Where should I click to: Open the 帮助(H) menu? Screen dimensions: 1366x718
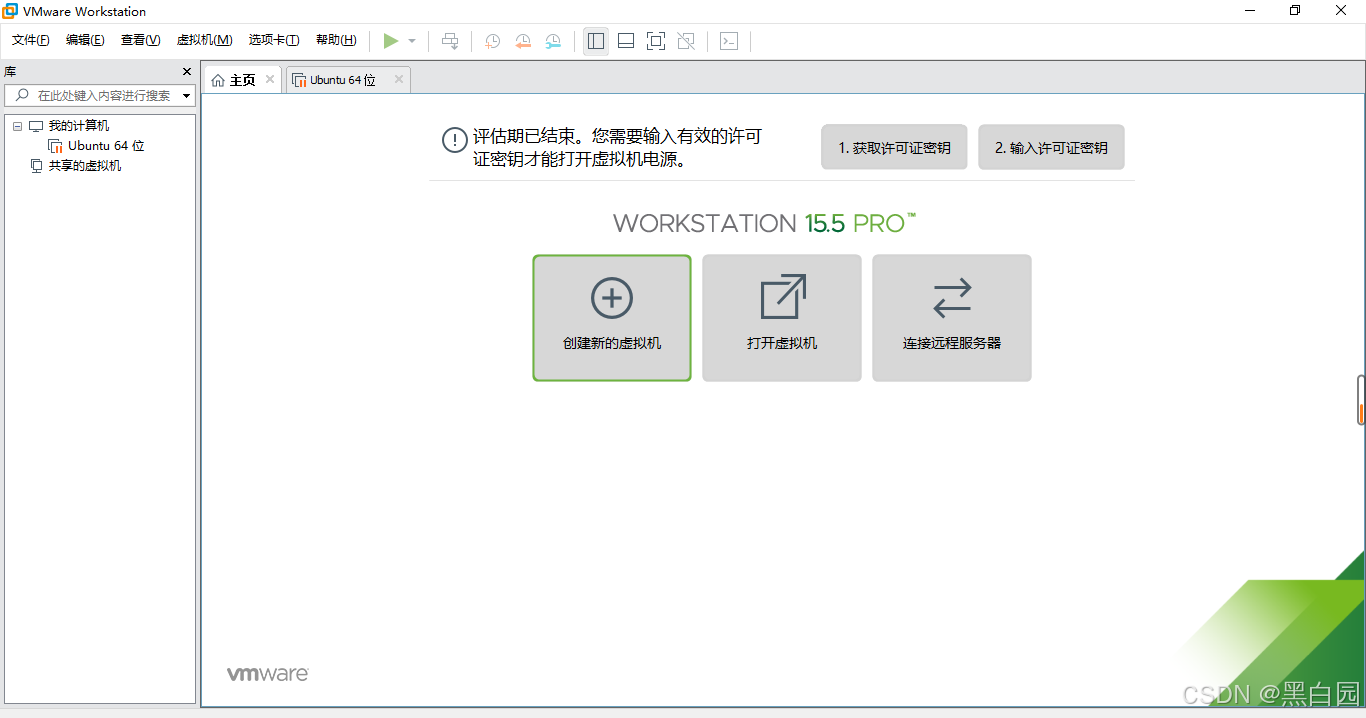tap(336, 40)
